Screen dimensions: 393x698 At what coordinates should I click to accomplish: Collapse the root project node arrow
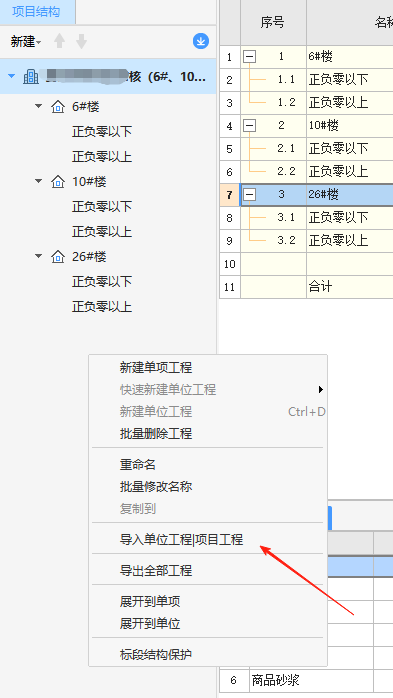[x=12, y=76]
